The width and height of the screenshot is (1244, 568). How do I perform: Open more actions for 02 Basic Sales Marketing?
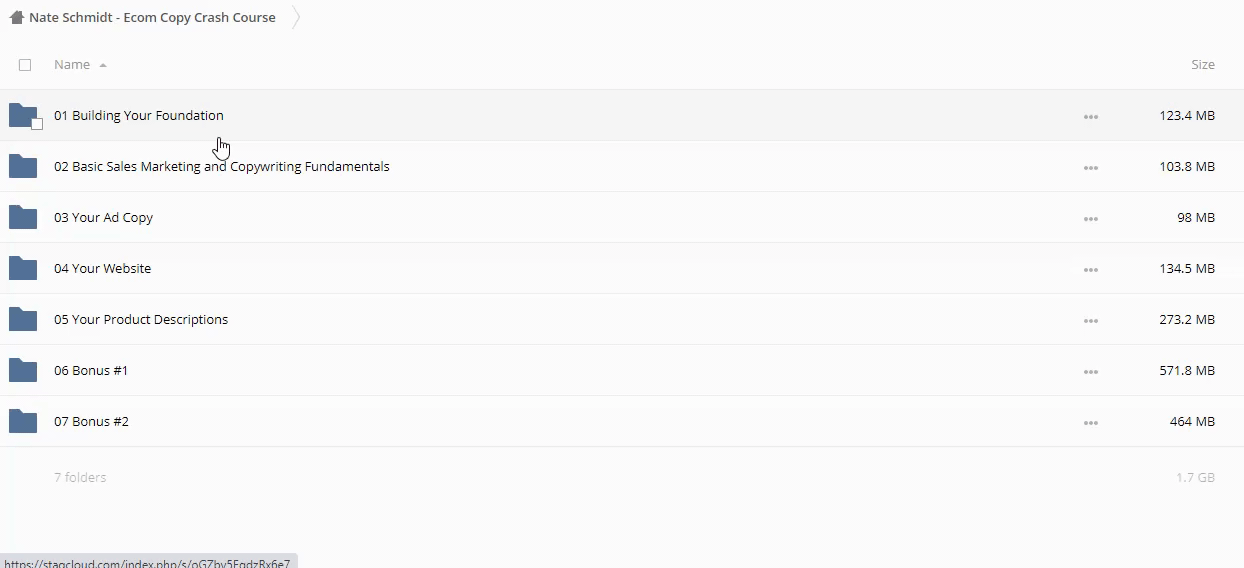[1090, 167]
